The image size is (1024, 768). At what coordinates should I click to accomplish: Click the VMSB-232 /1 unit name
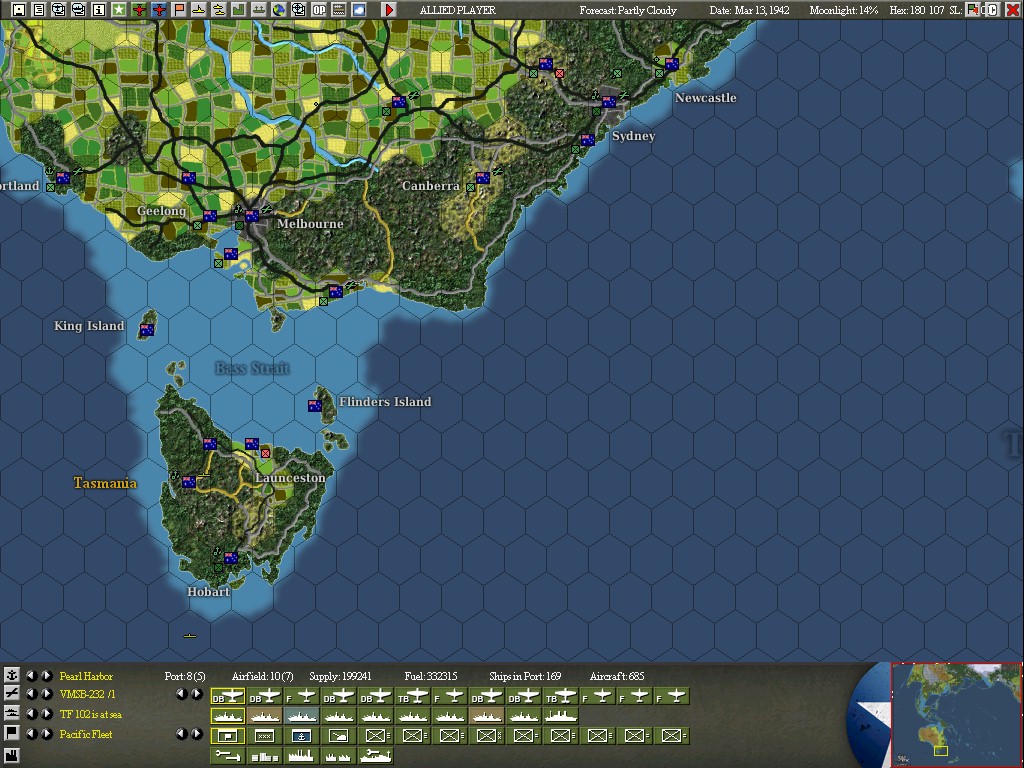88,695
